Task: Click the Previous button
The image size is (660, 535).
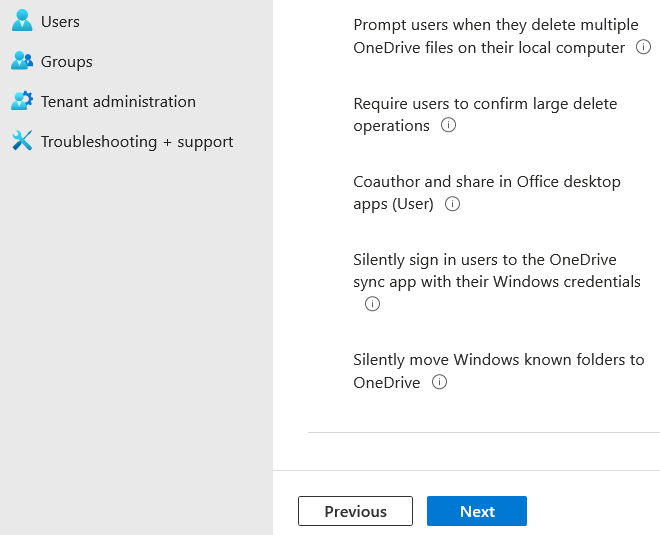Action: pyautogui.click(x=355, y=511)
